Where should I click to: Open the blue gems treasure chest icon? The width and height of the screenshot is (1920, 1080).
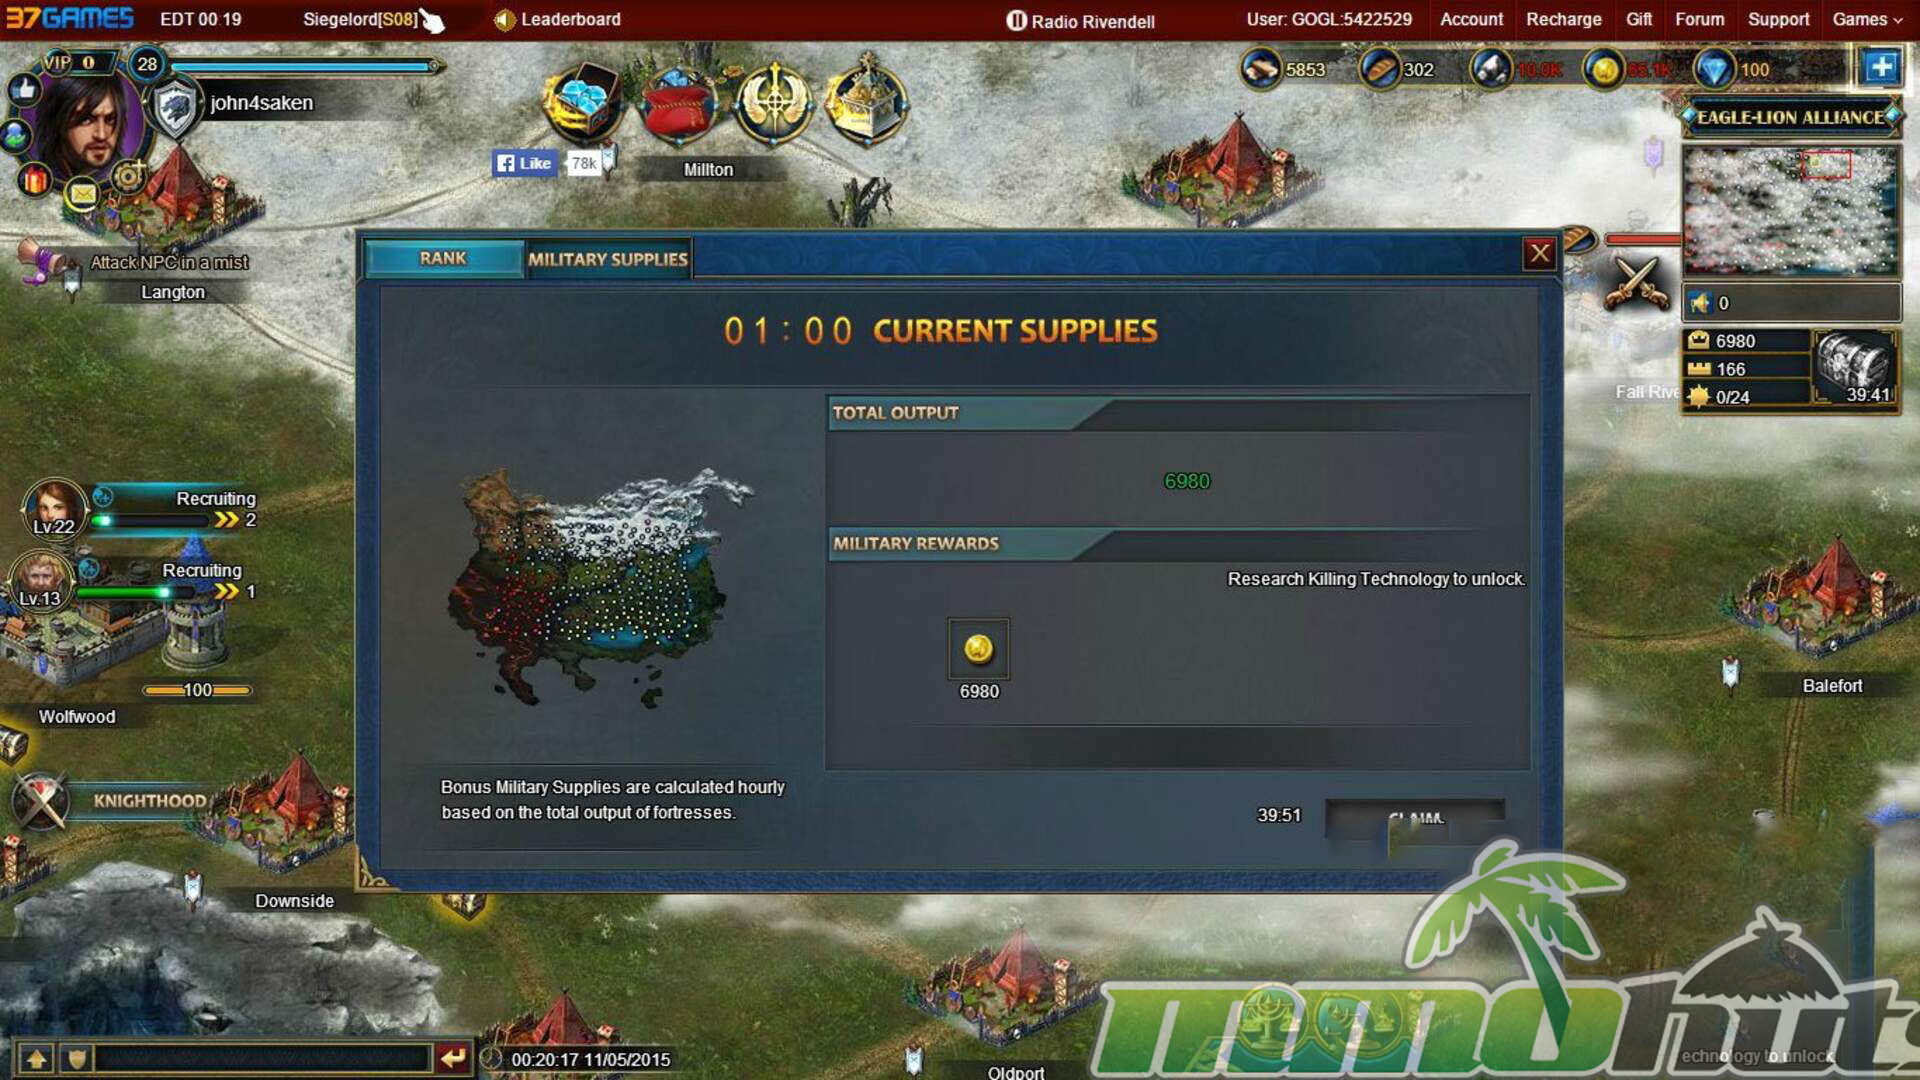pos(584,103)
